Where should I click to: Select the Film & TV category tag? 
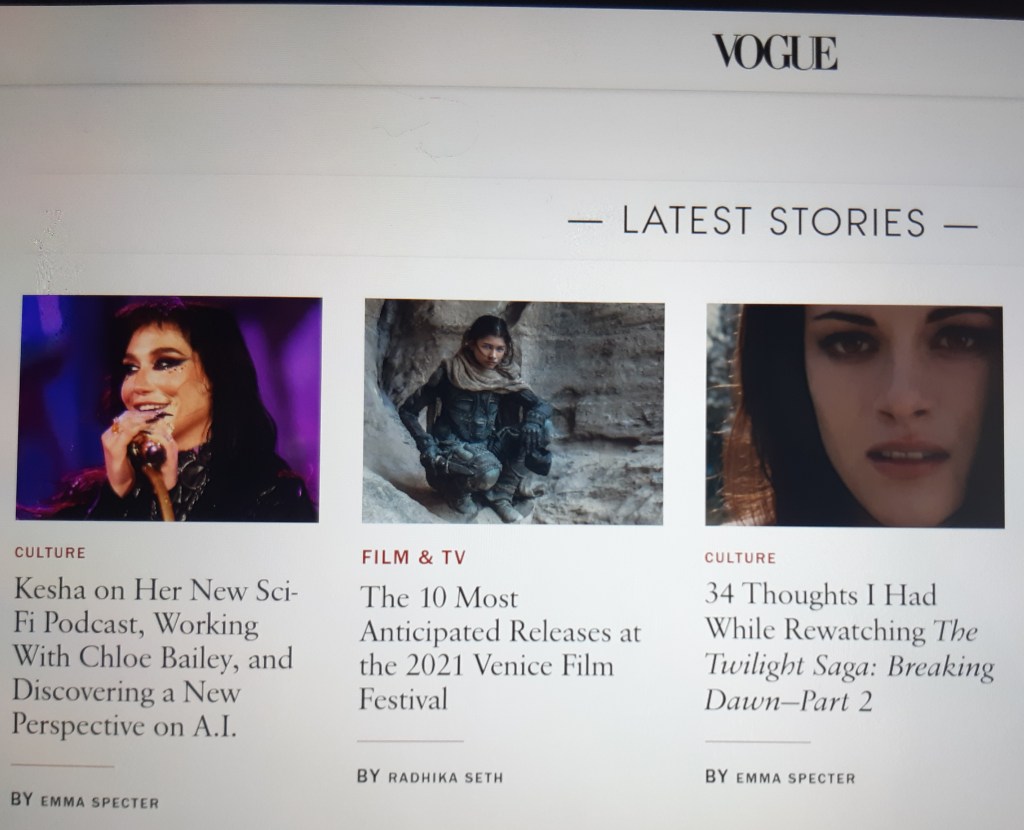(x=414, y=557)
